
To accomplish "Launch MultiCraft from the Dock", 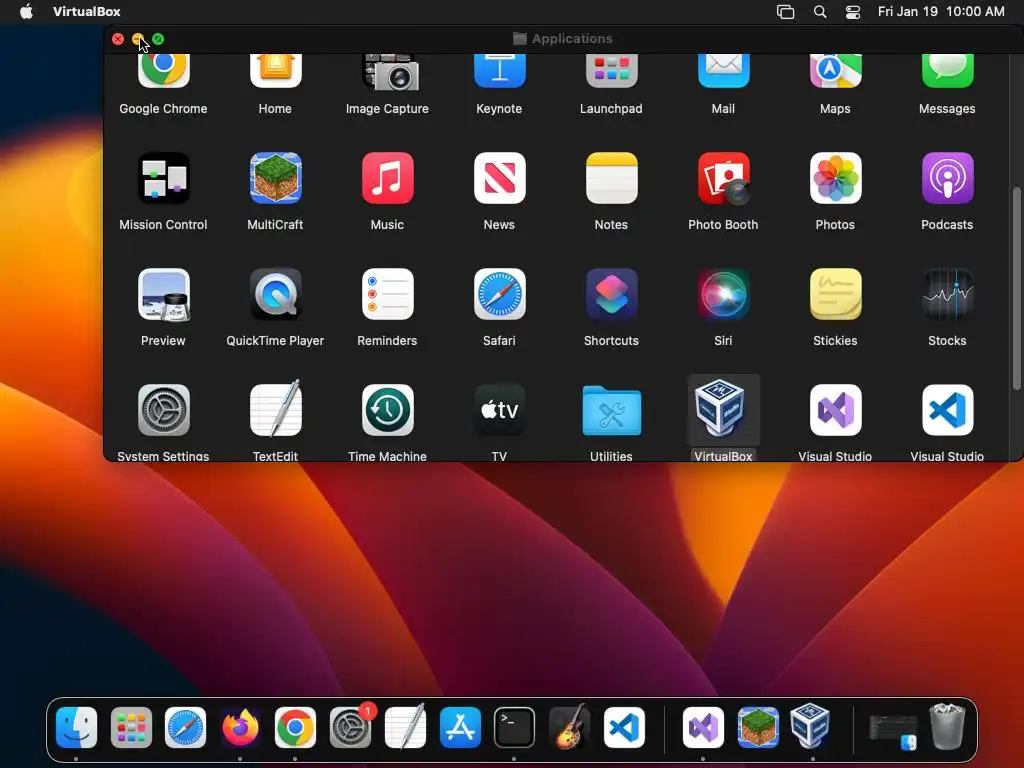I will click(x=758, y=727).
